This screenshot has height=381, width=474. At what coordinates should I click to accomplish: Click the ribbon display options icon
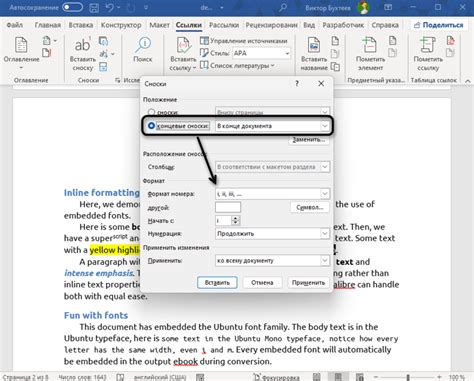[x=388, y=7]
